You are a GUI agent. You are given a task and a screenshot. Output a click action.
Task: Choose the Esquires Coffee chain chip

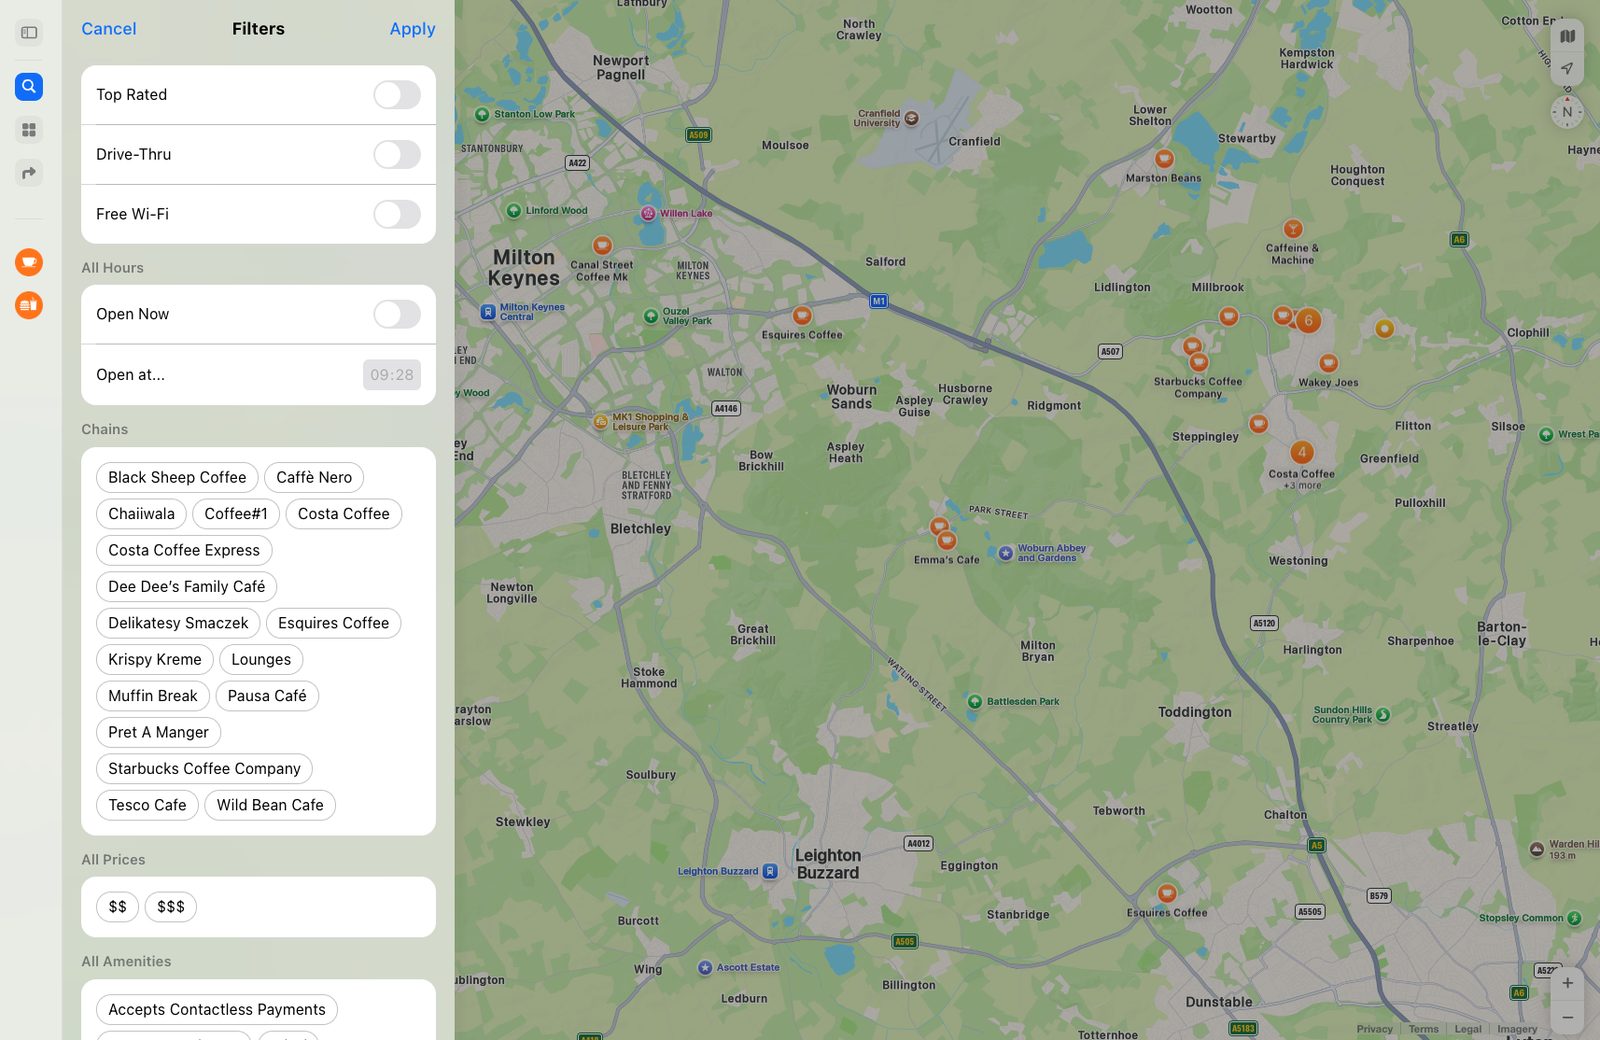click(333, 623)
